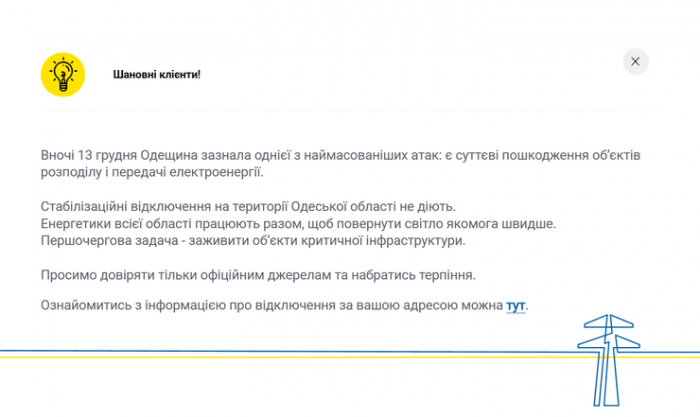The width and height of the screenshot is (700, 417).
Task: Click the yellow lightbulb icon
Action: [x=63, y=74]
